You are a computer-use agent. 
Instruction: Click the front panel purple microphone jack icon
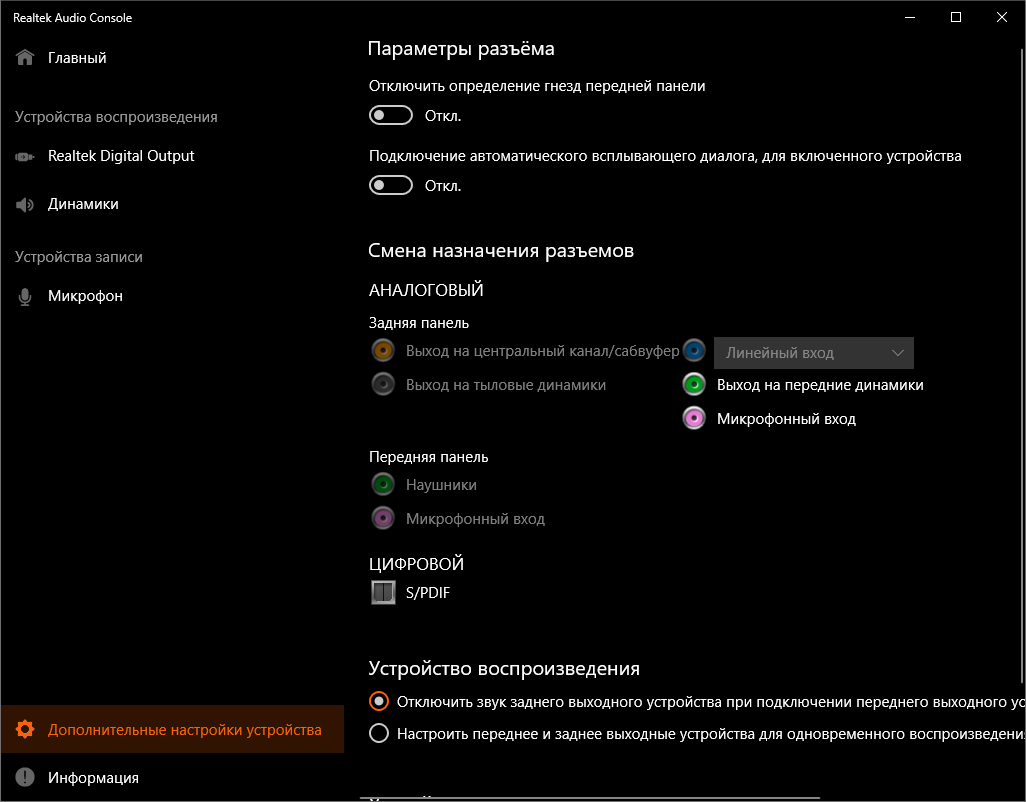382,518
